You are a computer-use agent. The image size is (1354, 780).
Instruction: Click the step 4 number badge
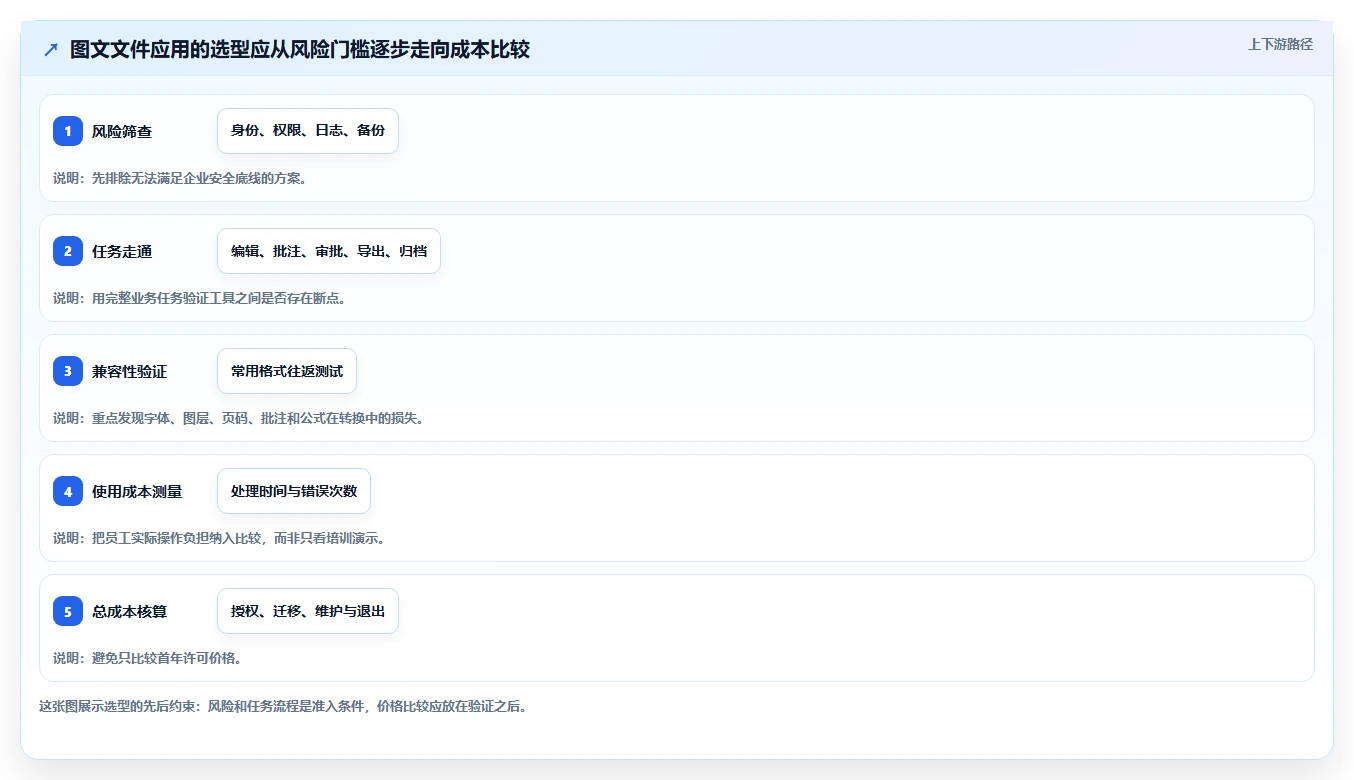point(68,491)
